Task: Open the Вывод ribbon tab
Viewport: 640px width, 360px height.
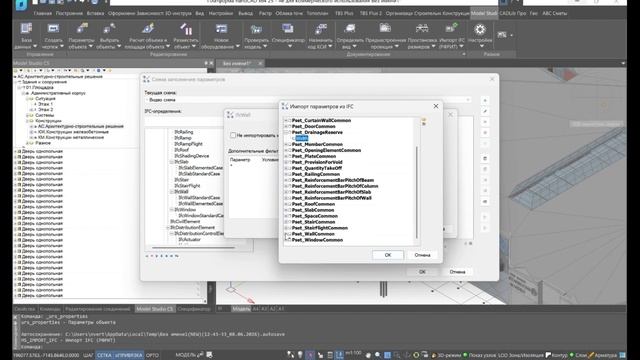Action: (x=245, y=13)
